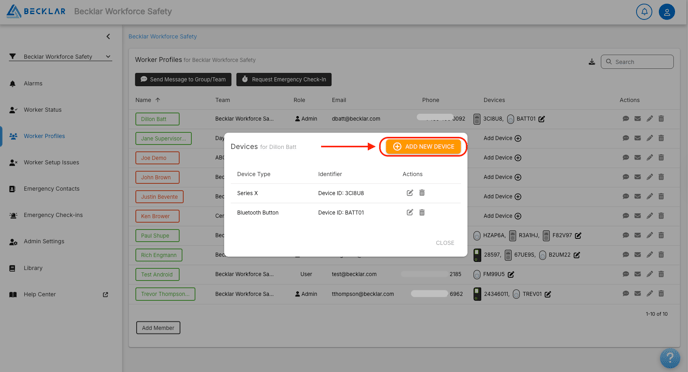Focus the Search input field
Screen dimensions: 688x372
[x=637, y=62]
